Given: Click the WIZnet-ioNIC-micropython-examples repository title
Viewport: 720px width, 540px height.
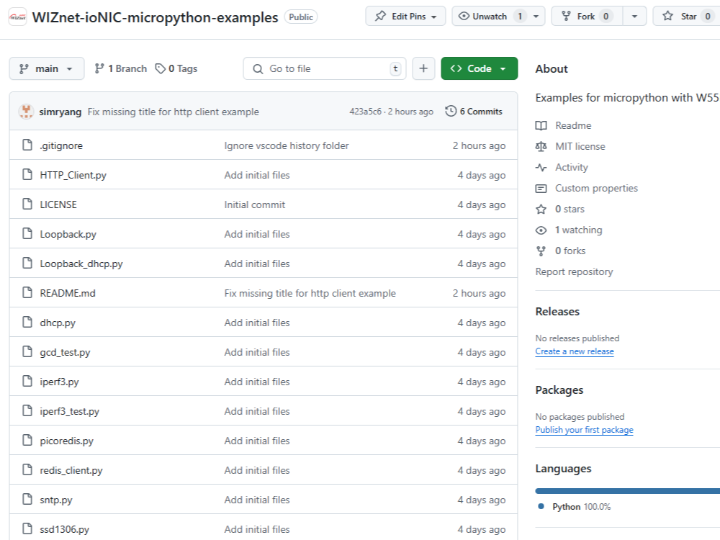Looking at the screenshot, I should coord(155,17).
